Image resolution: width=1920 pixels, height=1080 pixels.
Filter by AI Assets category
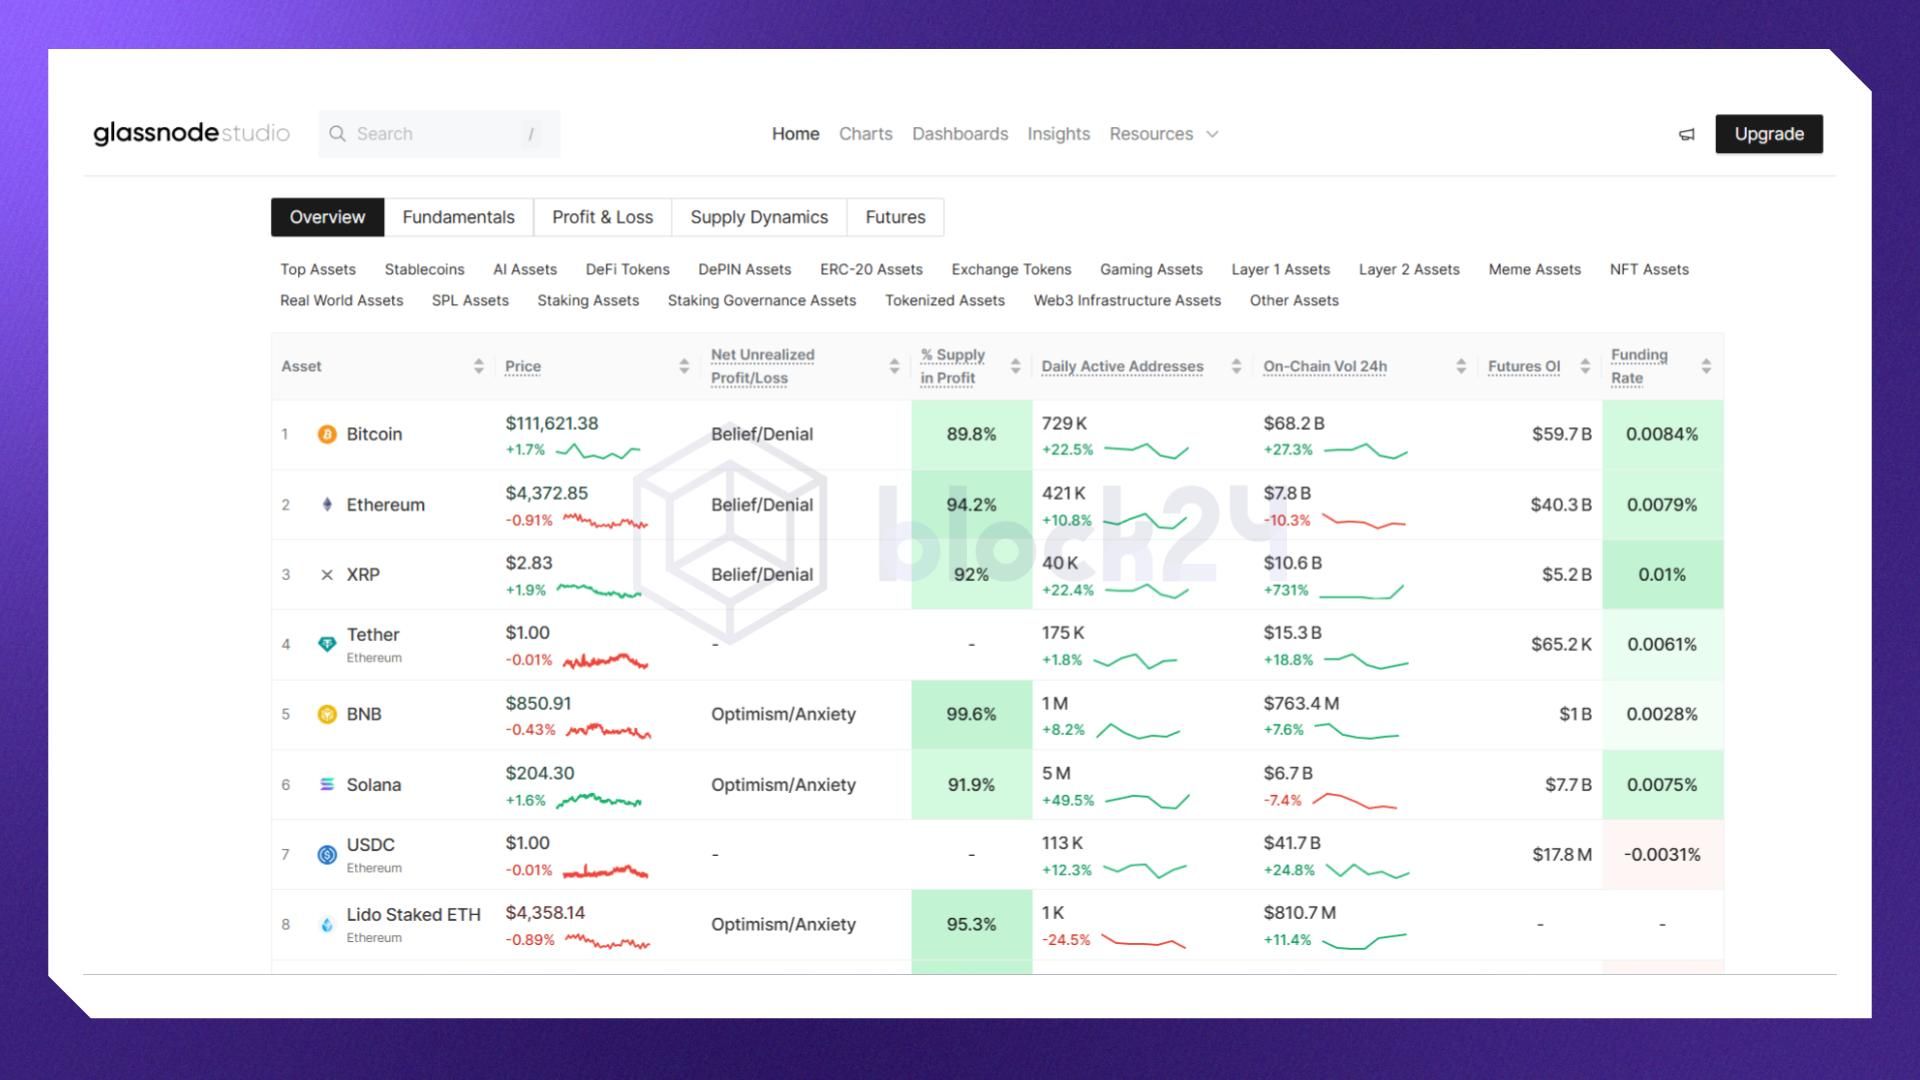pos(525,269)
